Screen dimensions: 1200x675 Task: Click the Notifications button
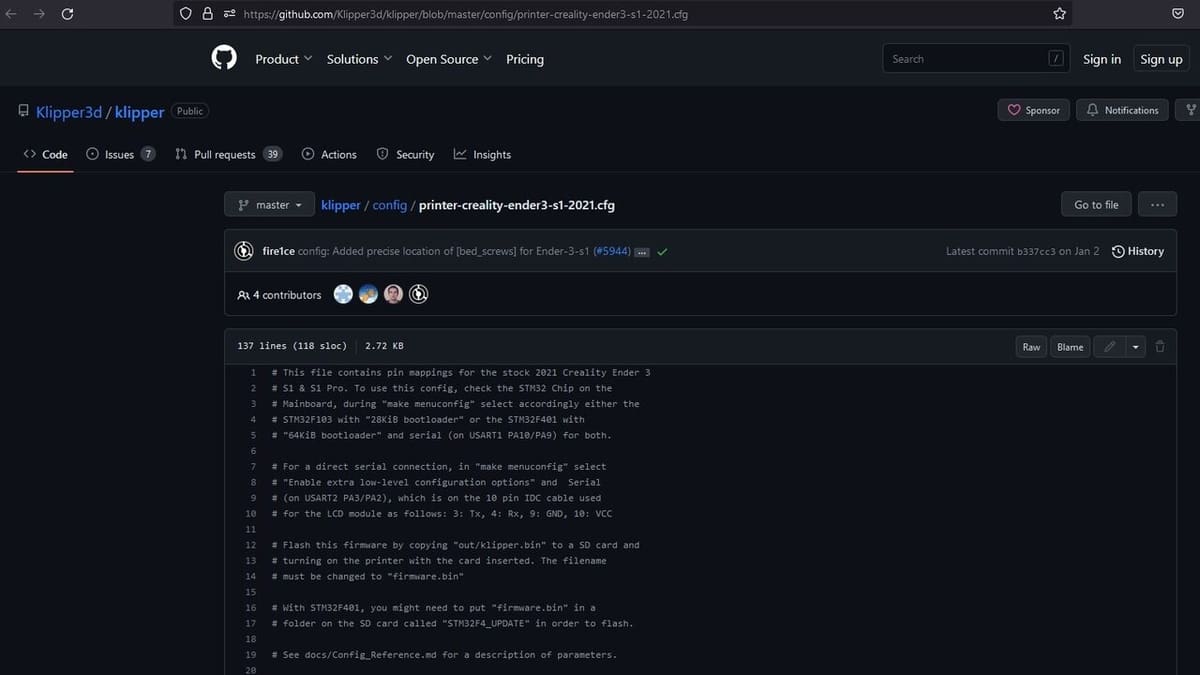tap(1122, 110)
